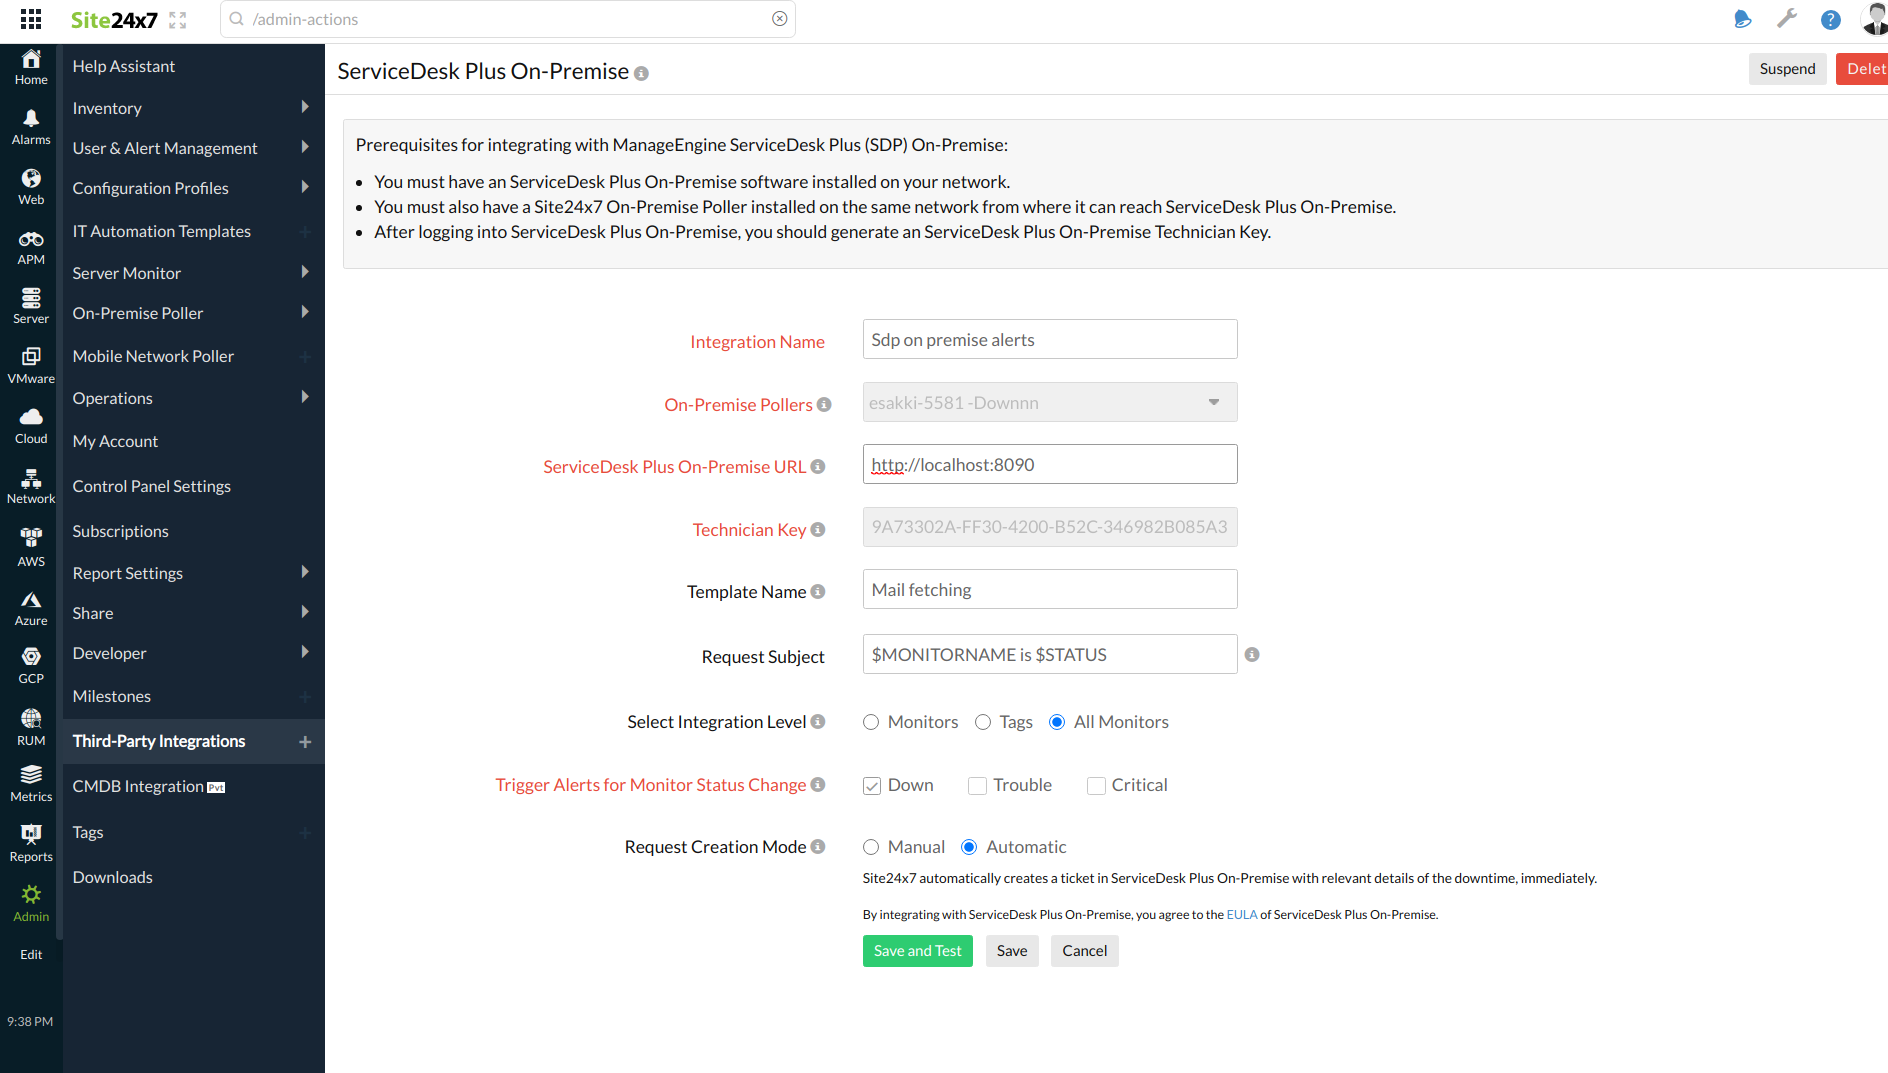Click the Integration Name input field
The height and width of the screenshot is (1073, 1888).
click(x=1049, y=339)
